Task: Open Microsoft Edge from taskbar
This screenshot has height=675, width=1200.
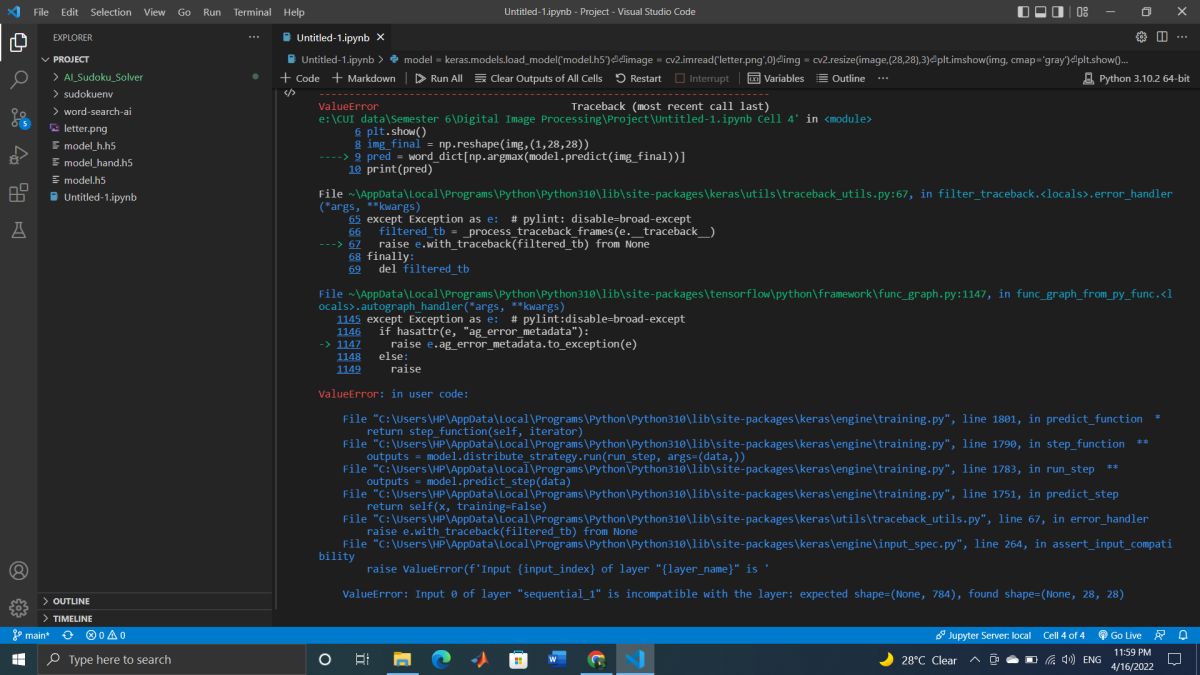Action: tap(440, 660)
